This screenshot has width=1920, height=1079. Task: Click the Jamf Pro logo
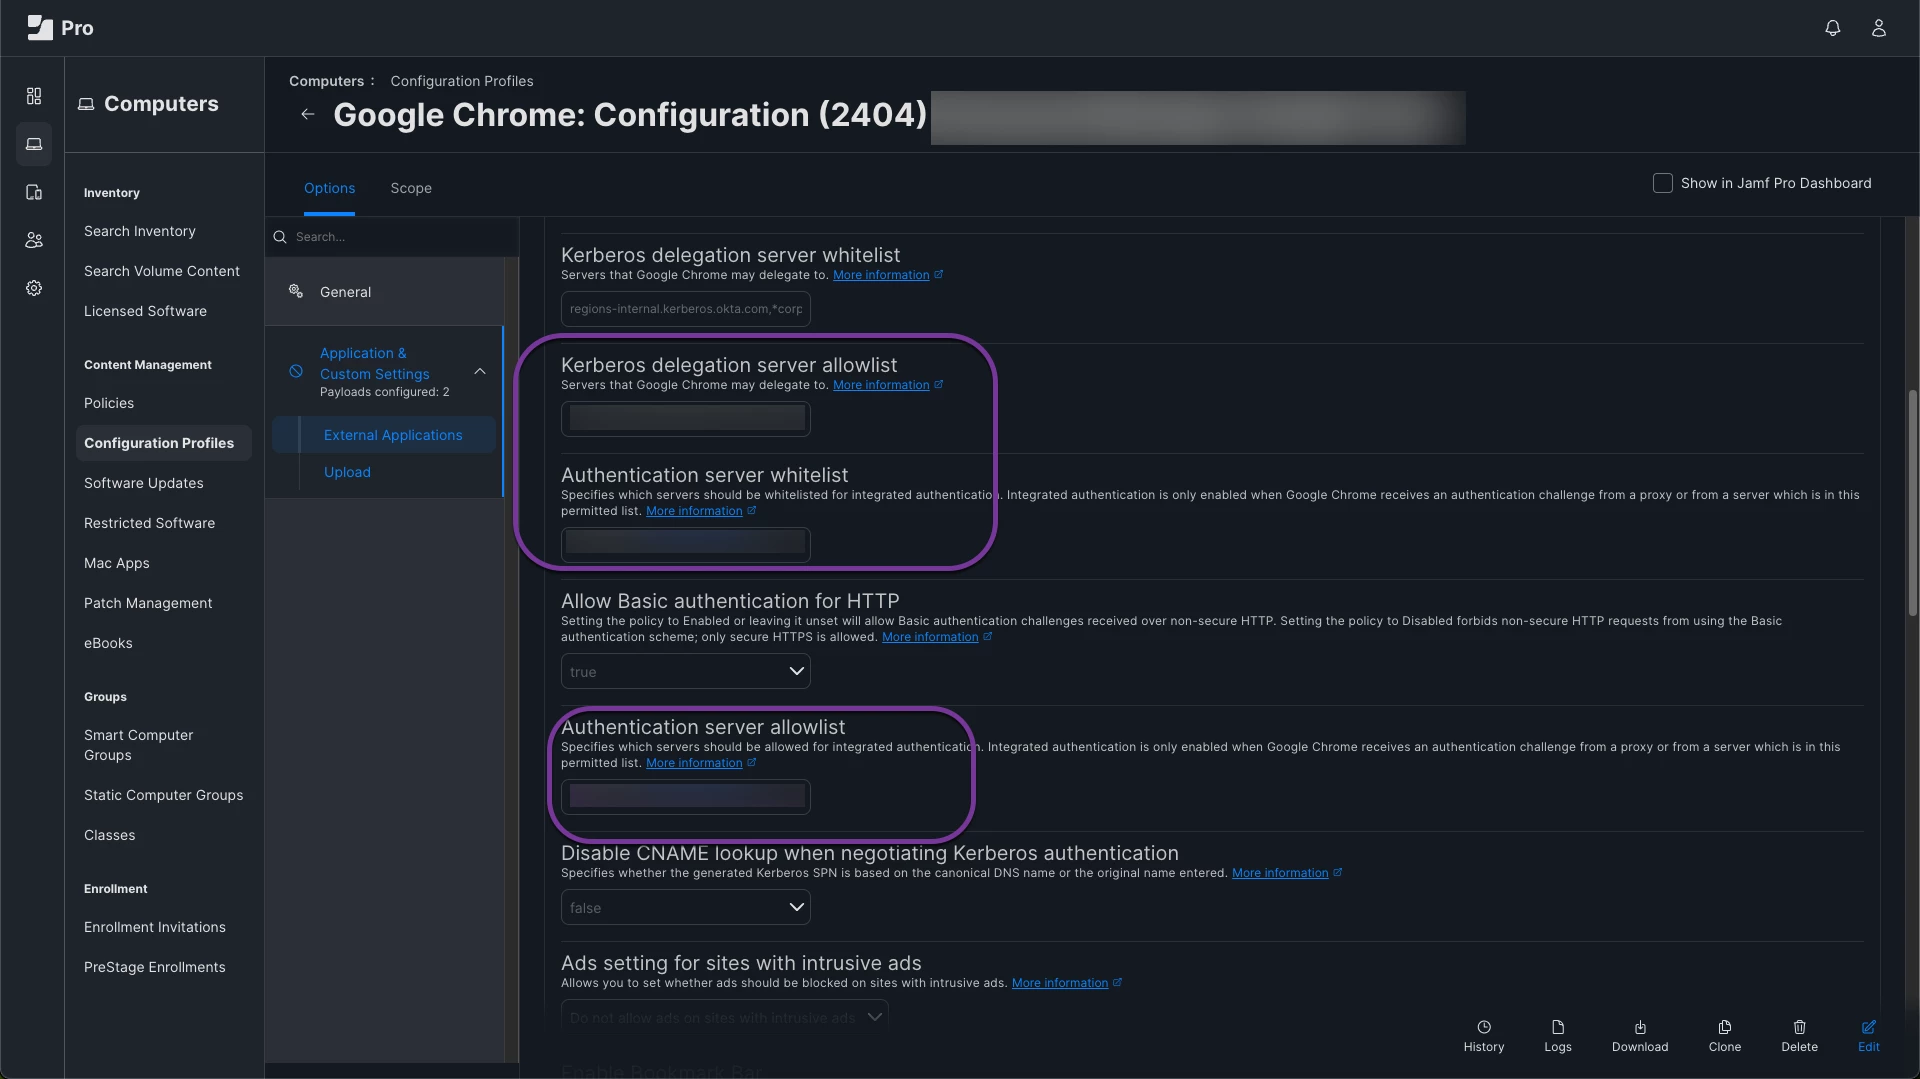[60, 28]
